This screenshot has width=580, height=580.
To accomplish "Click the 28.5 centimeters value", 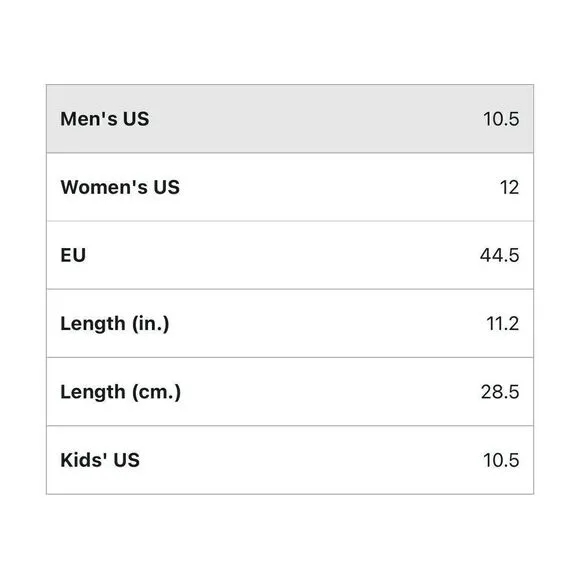I will pyautogui.click(x=500, y=392).
